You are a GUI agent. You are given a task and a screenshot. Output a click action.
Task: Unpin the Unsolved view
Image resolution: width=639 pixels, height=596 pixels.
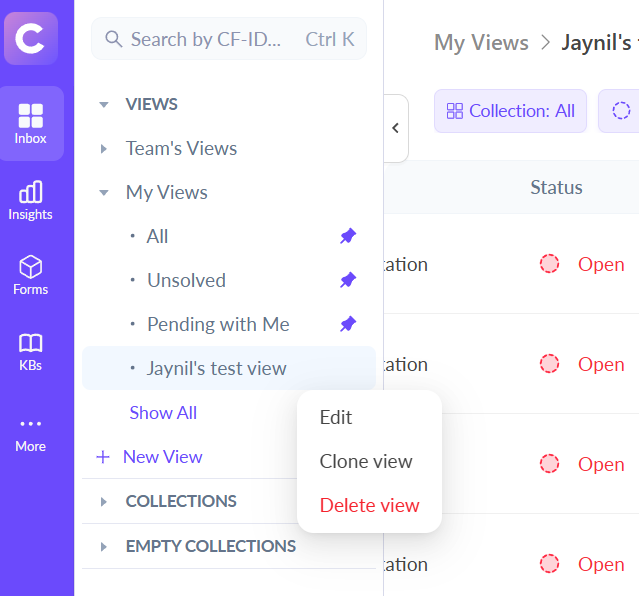348,280
